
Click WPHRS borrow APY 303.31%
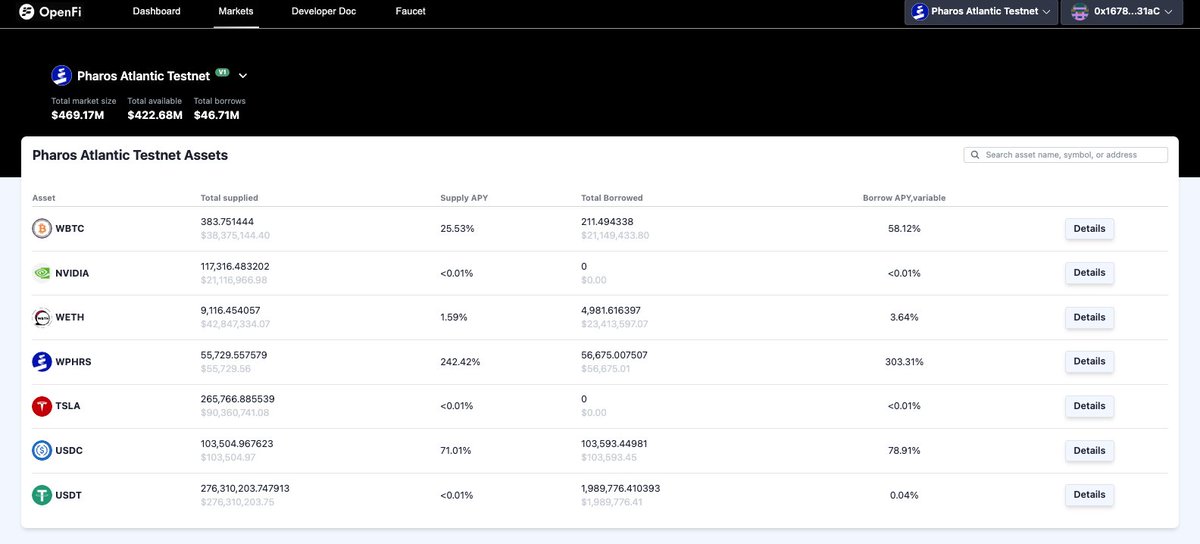904,362
